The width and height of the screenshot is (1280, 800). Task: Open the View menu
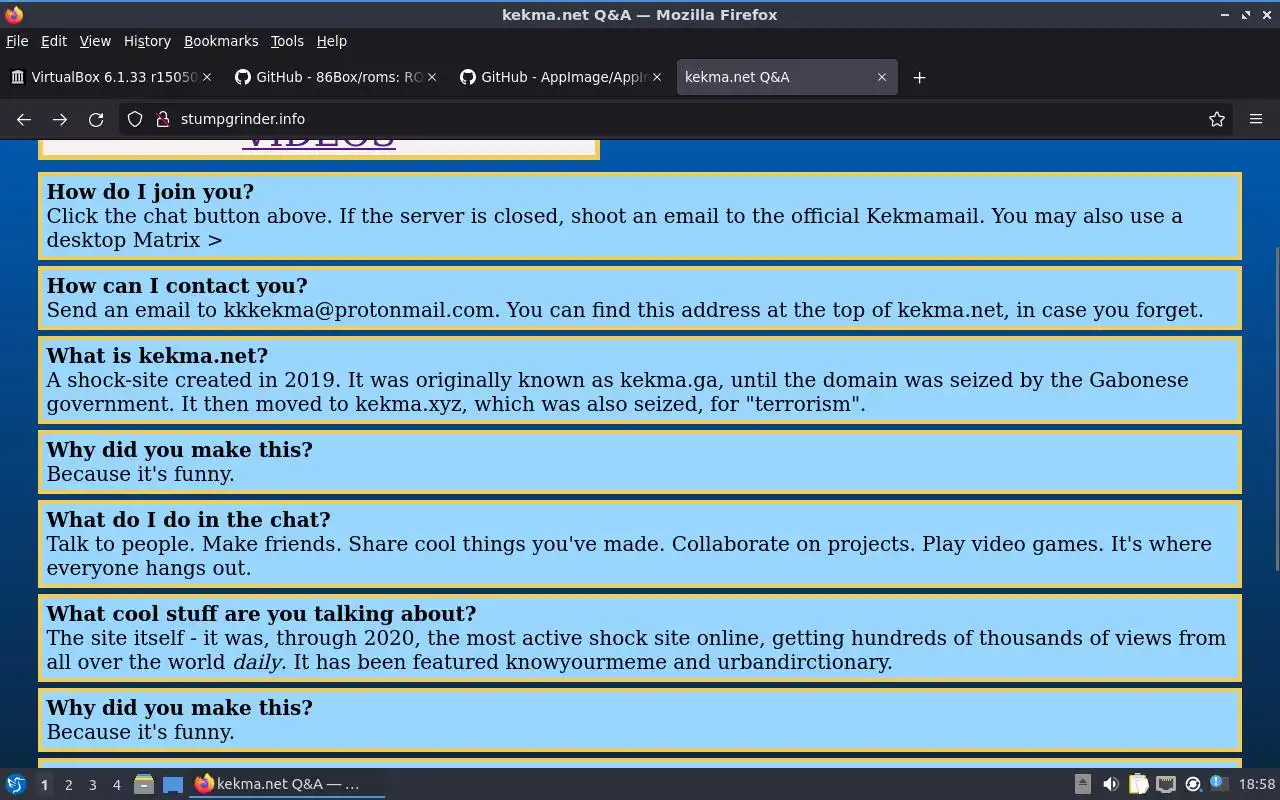point(95,41)
